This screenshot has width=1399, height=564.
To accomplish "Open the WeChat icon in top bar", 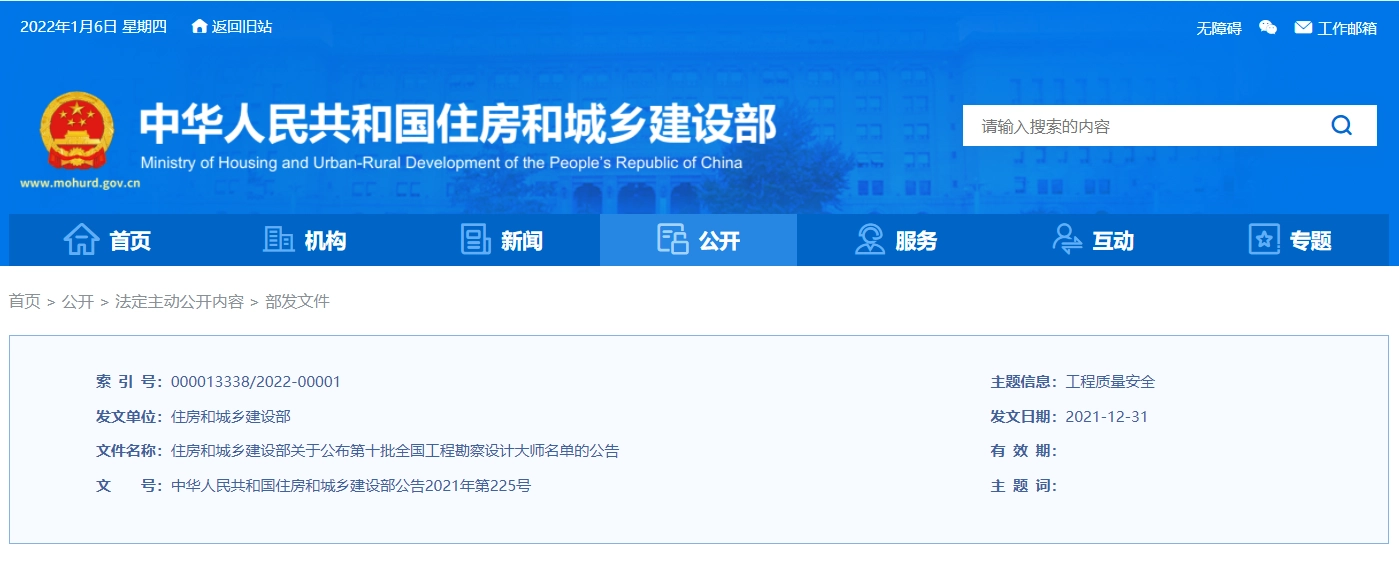I will (x=1267, y=28).
